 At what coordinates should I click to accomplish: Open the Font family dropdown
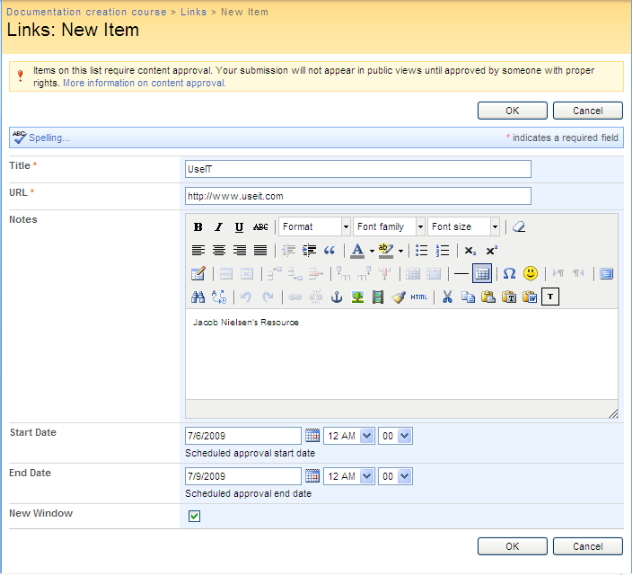click(x=389, y=227)
